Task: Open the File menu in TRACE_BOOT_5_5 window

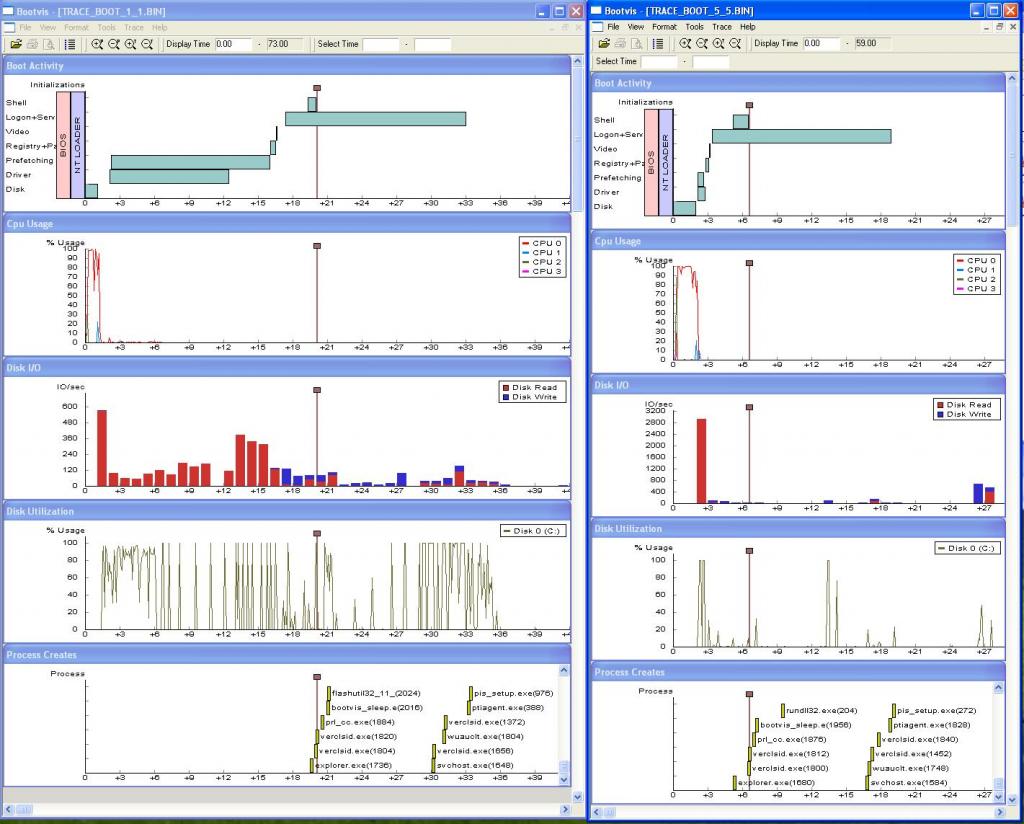Action: pos(613,27)
